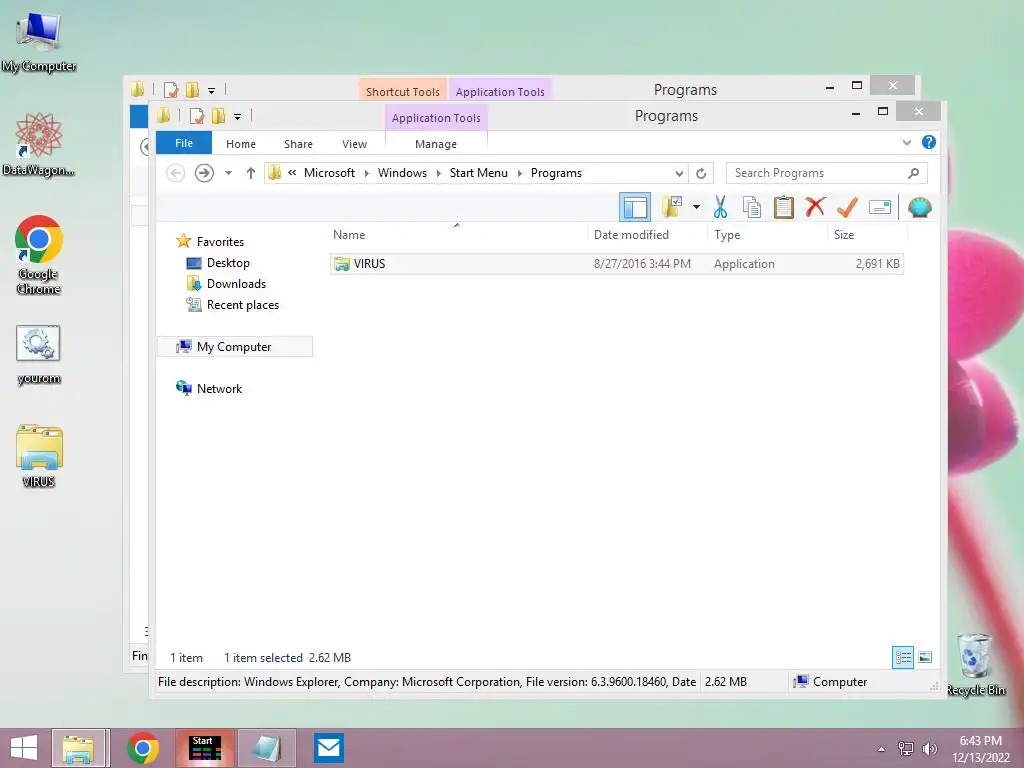Expand the folder options dropdown arrow

[696, 208]
